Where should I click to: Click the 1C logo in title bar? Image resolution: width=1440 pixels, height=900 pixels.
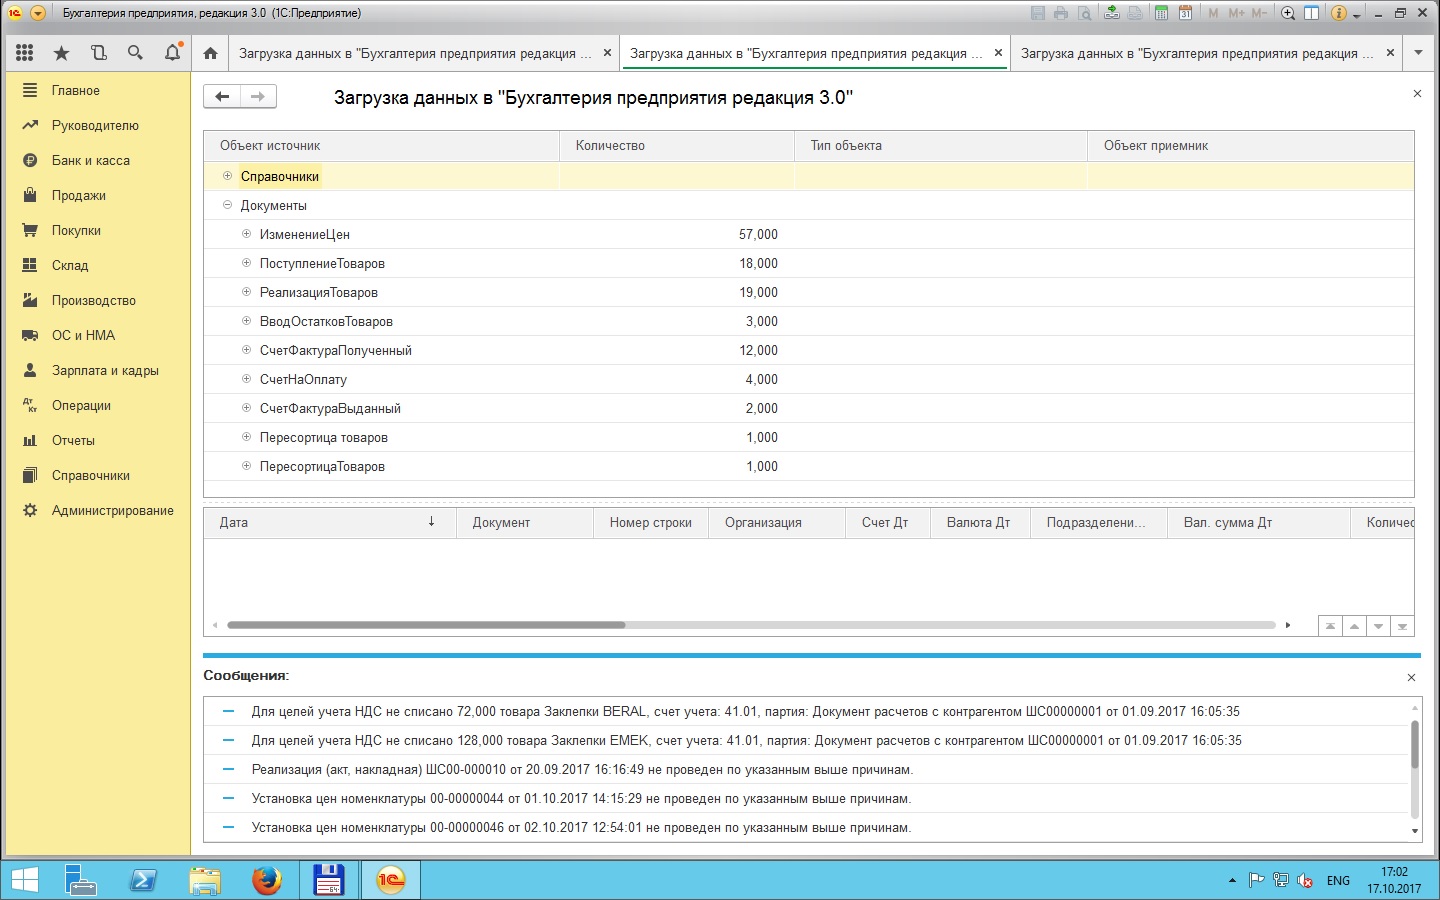tap(15, 13)
